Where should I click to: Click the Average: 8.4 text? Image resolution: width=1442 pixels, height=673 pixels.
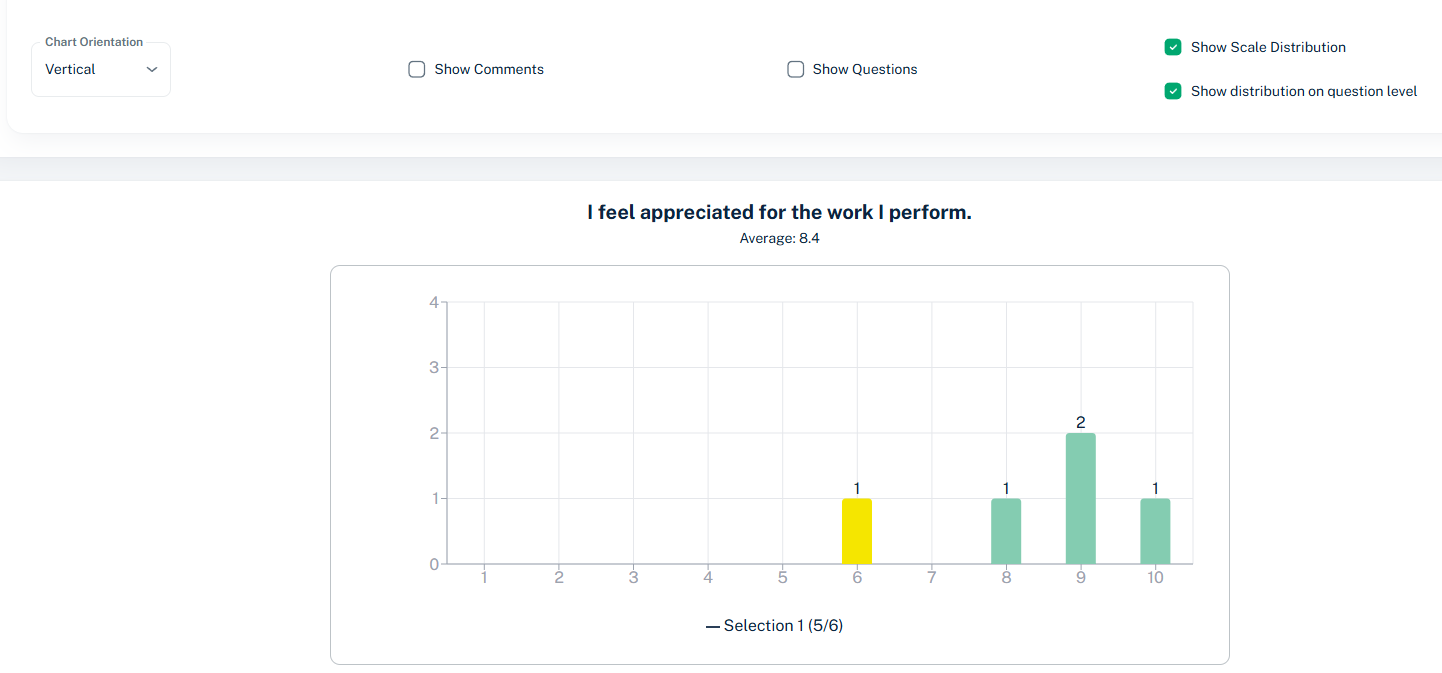pos(779,238)
